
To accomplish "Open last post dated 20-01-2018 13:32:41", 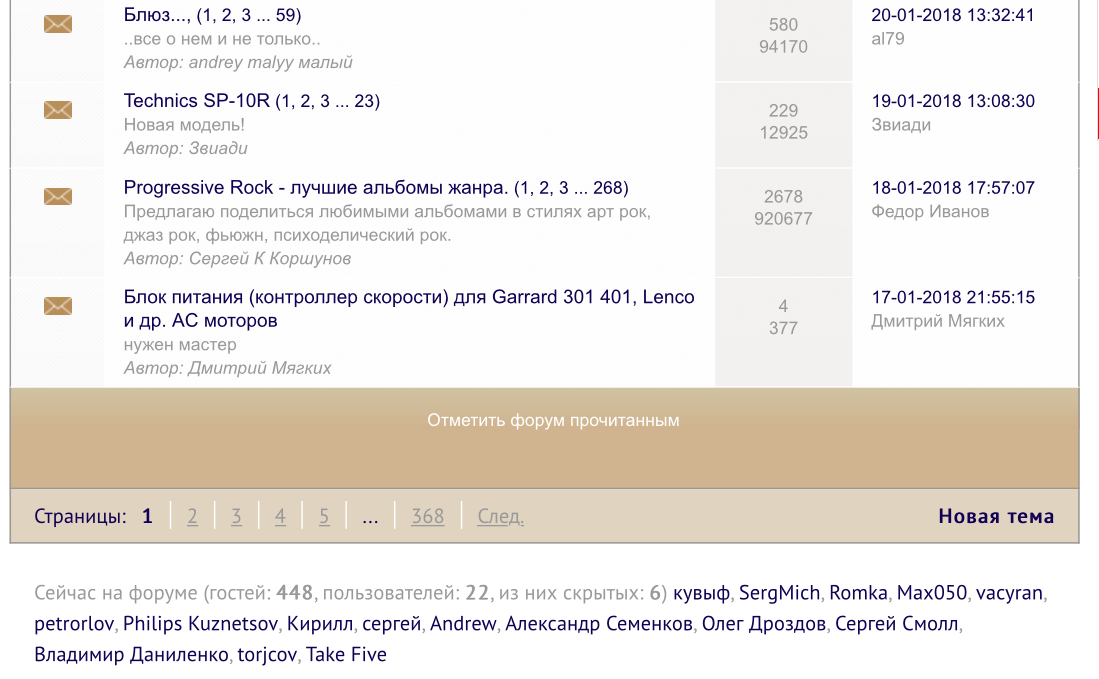I will click(952, 15).
